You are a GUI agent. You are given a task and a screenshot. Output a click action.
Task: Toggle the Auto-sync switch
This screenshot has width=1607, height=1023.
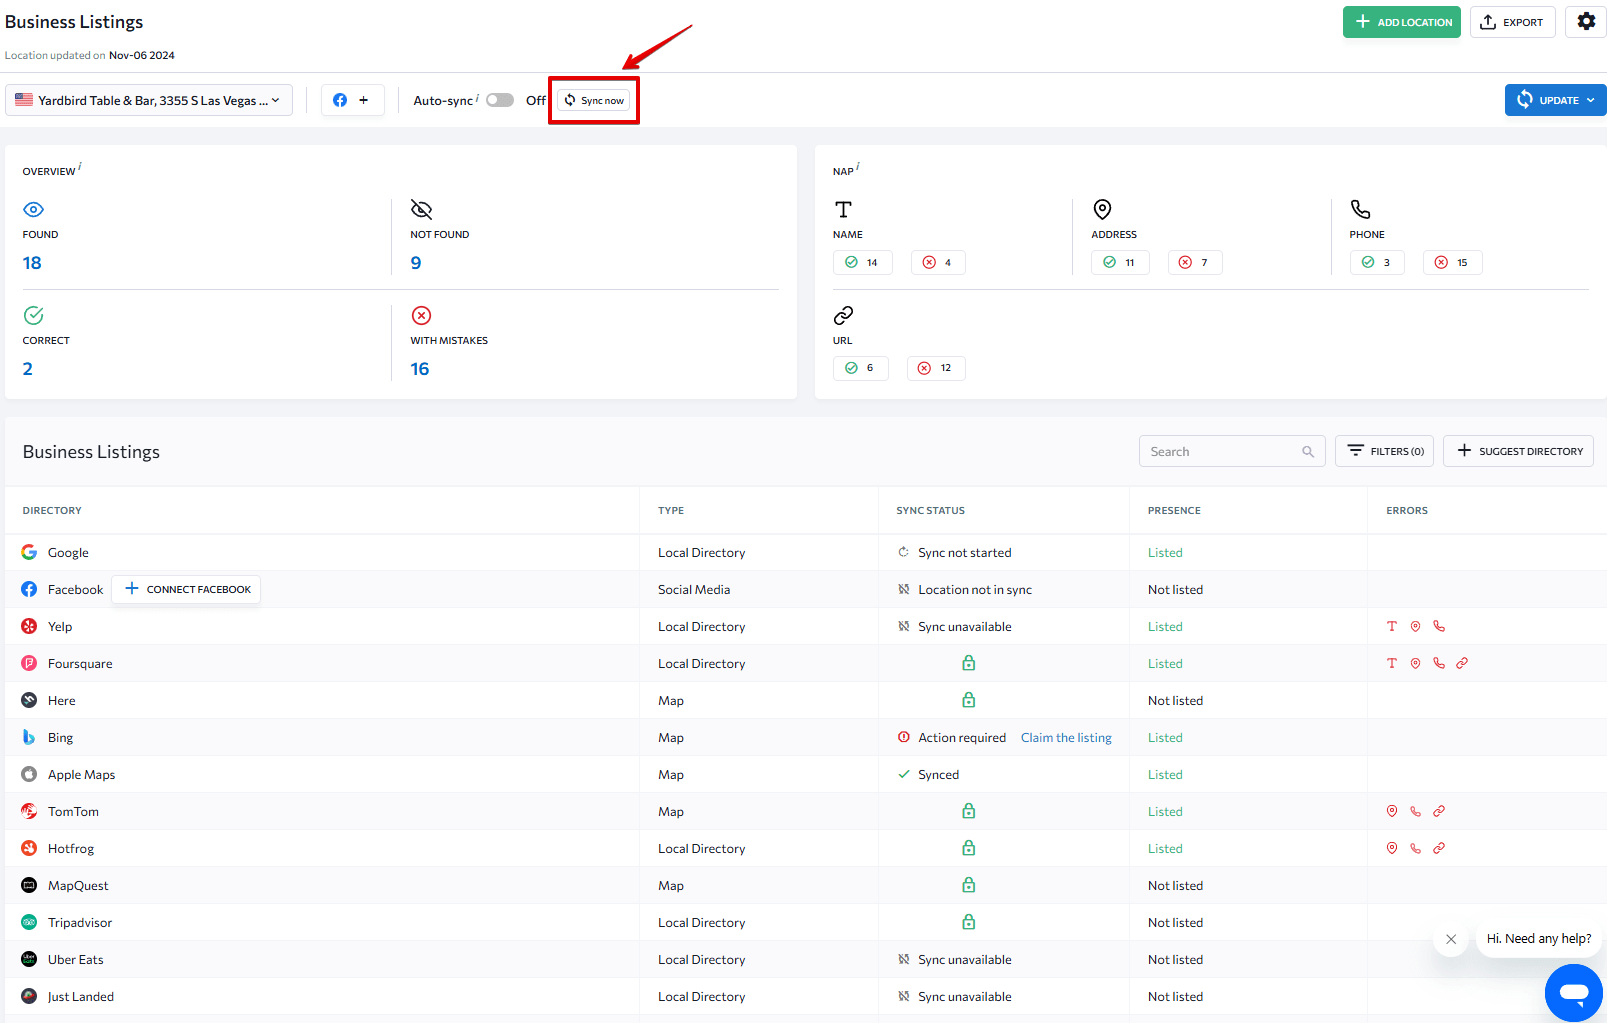500,100
